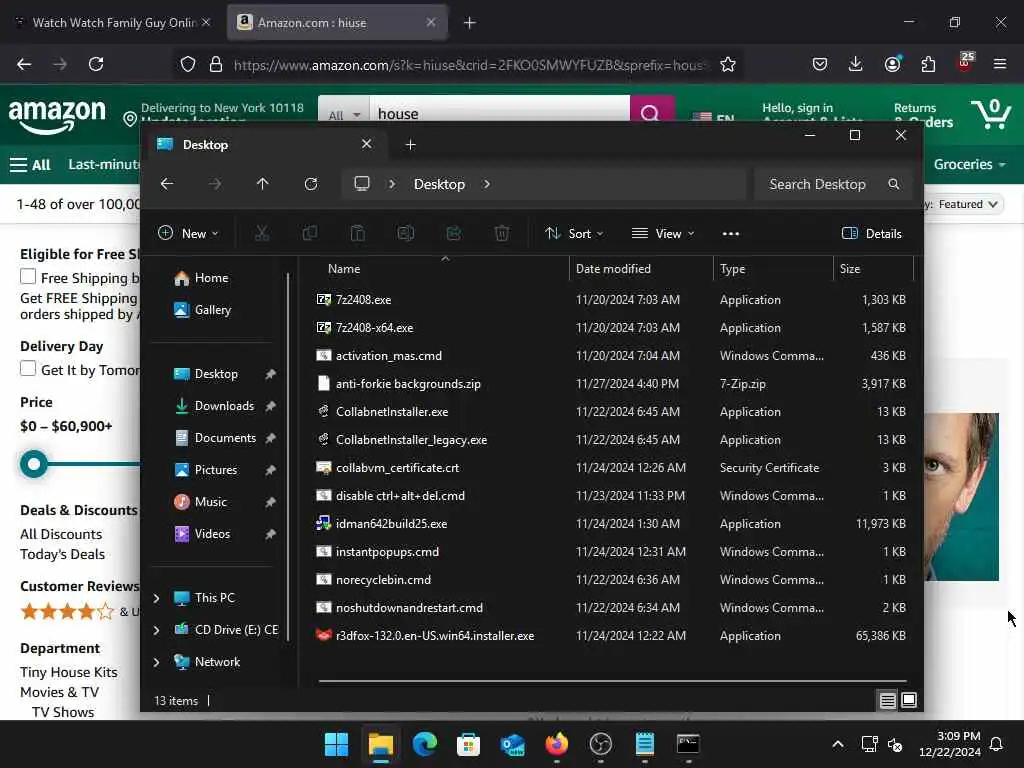Click the Rename icon in Explorer toolbar
This screenshot has height=768, width=1024.
[x=406, y=233]
